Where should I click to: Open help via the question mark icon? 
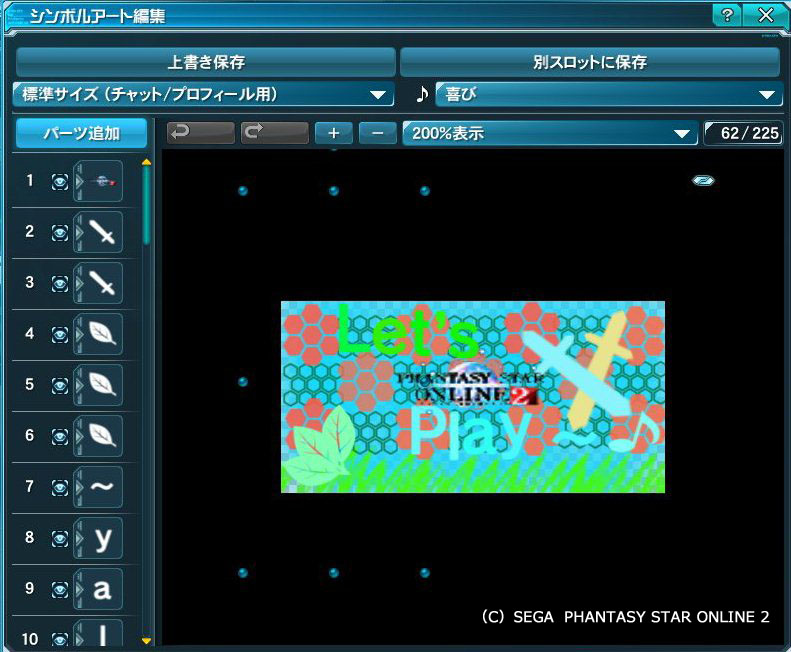tap(727, 15)
